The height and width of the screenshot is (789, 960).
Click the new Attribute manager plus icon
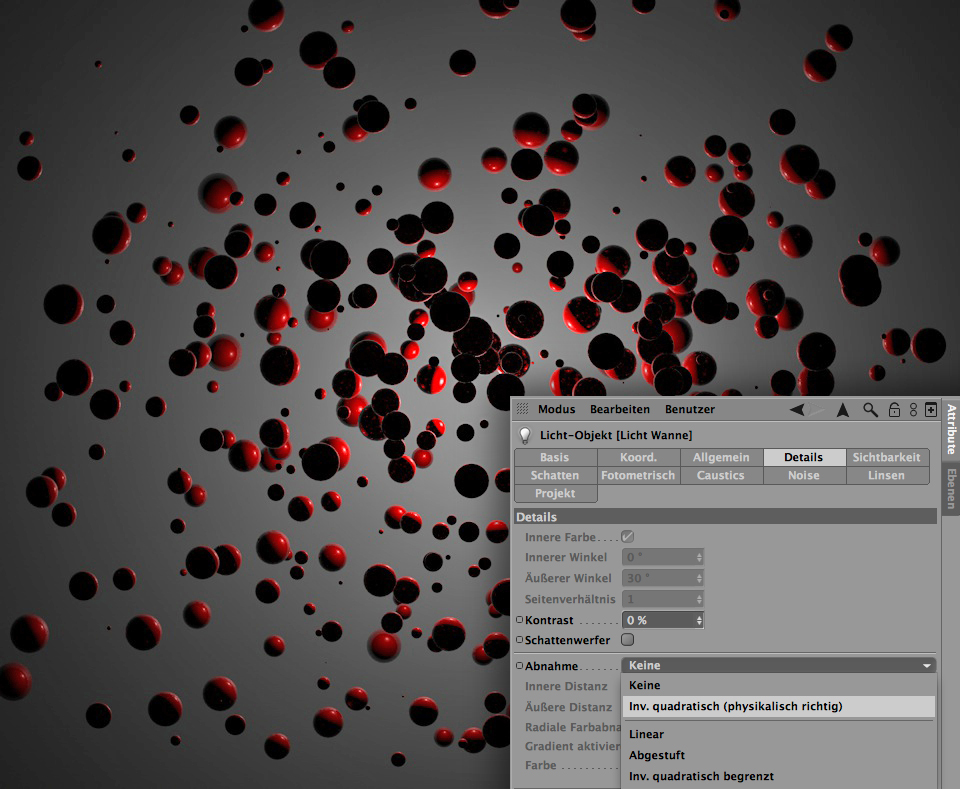click(x=931, y=409)
